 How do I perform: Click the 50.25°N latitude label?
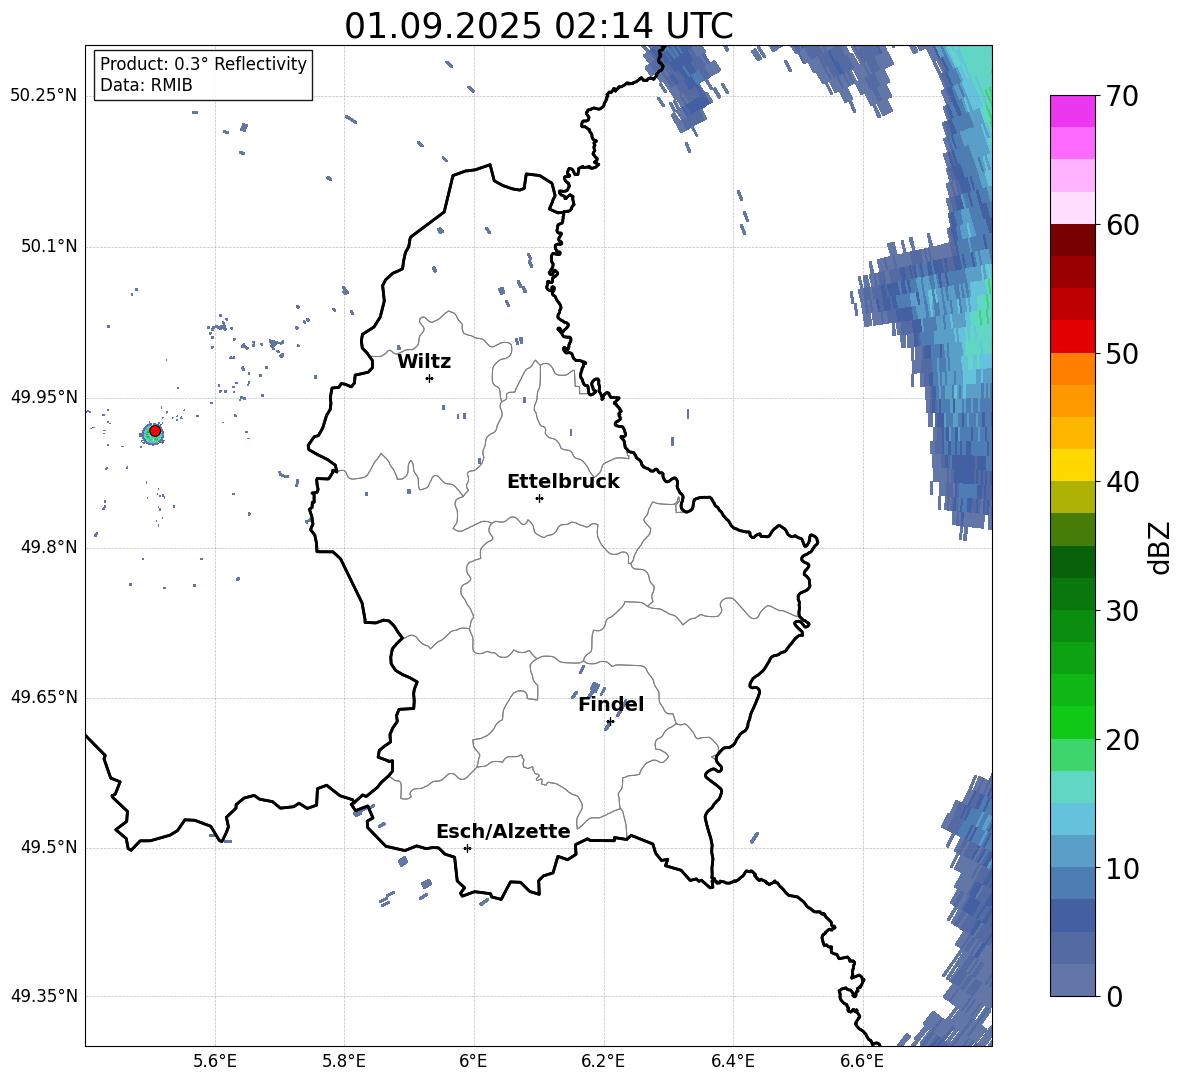[44, 96]
